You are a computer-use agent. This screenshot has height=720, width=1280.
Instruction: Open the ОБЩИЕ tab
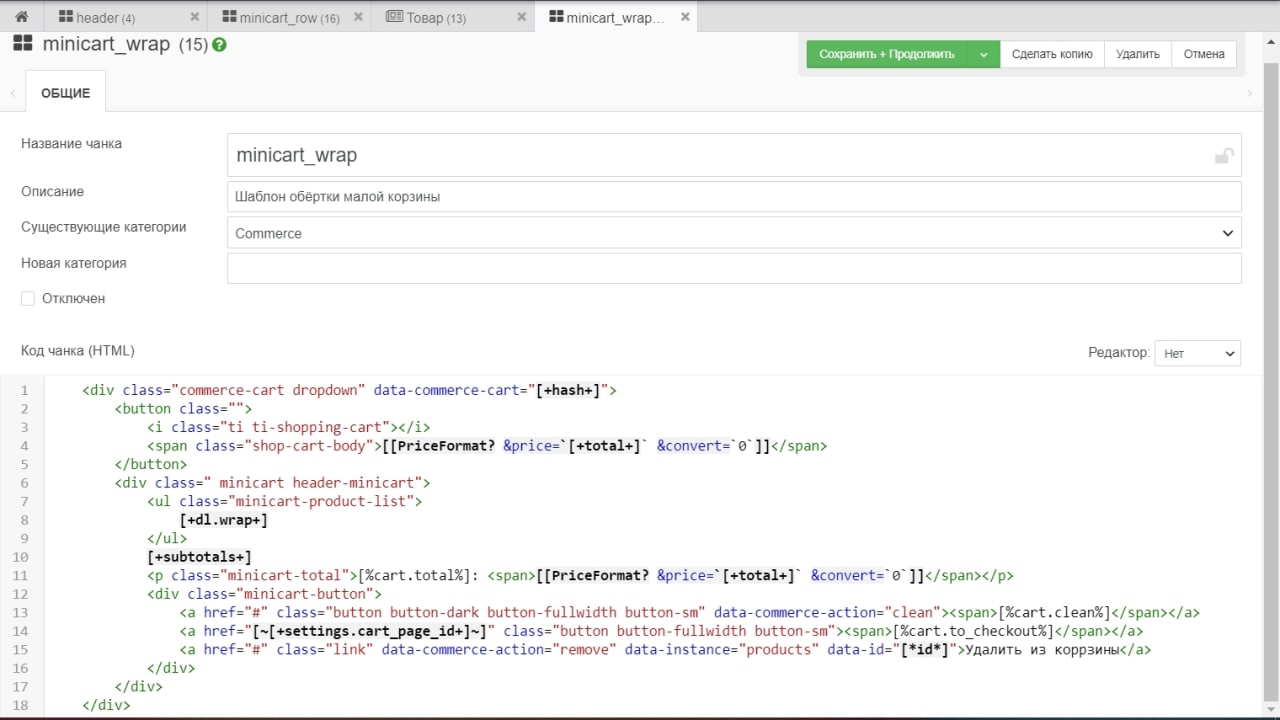(65, 92)
